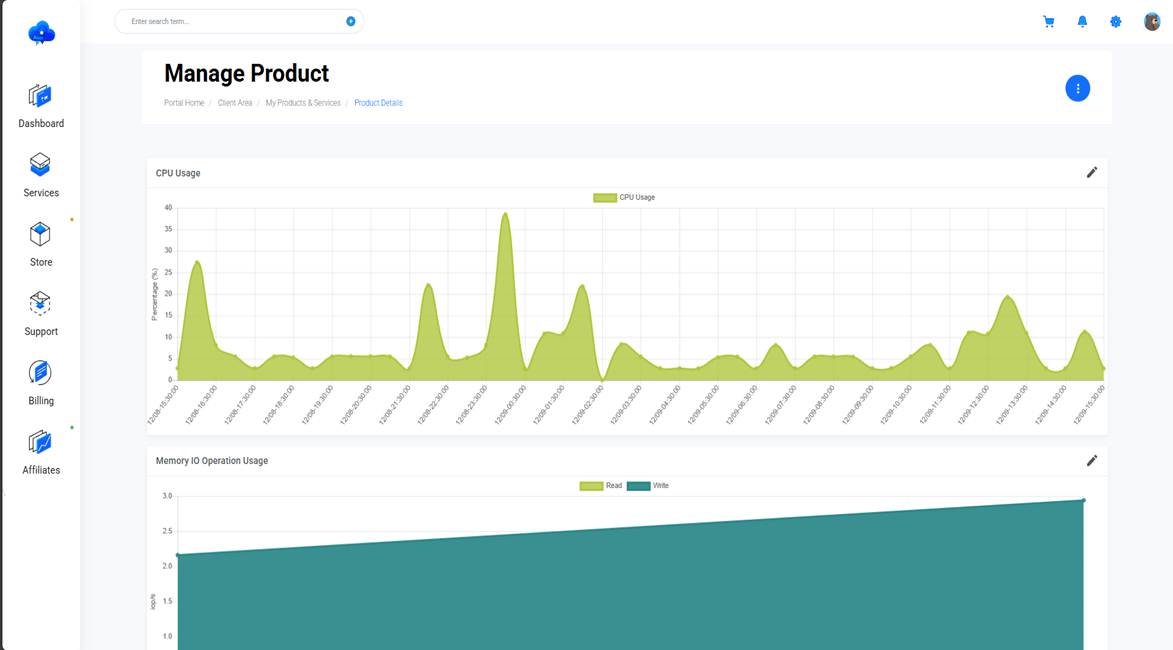Screen dimensions: 1173x650
Task: Open the Services section icon
Action: (40, 166)
